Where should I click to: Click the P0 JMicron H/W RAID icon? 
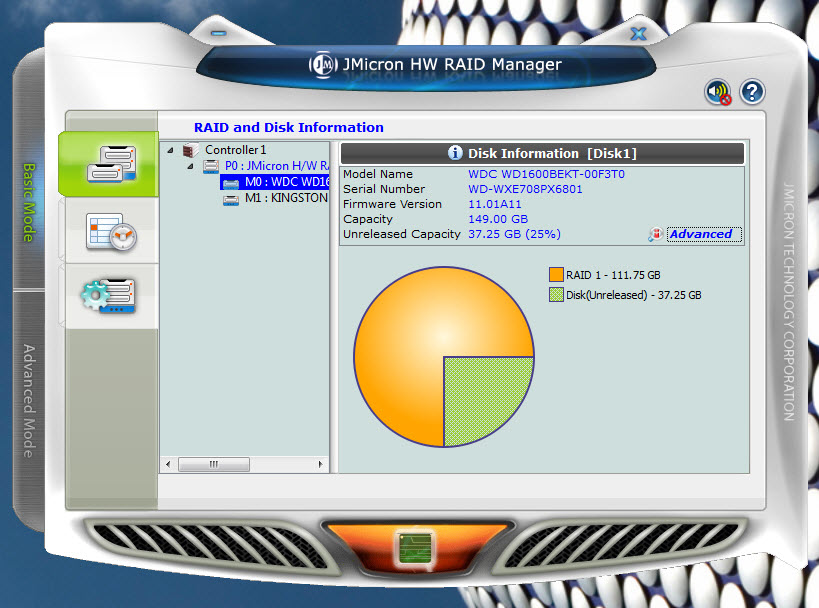211,166
